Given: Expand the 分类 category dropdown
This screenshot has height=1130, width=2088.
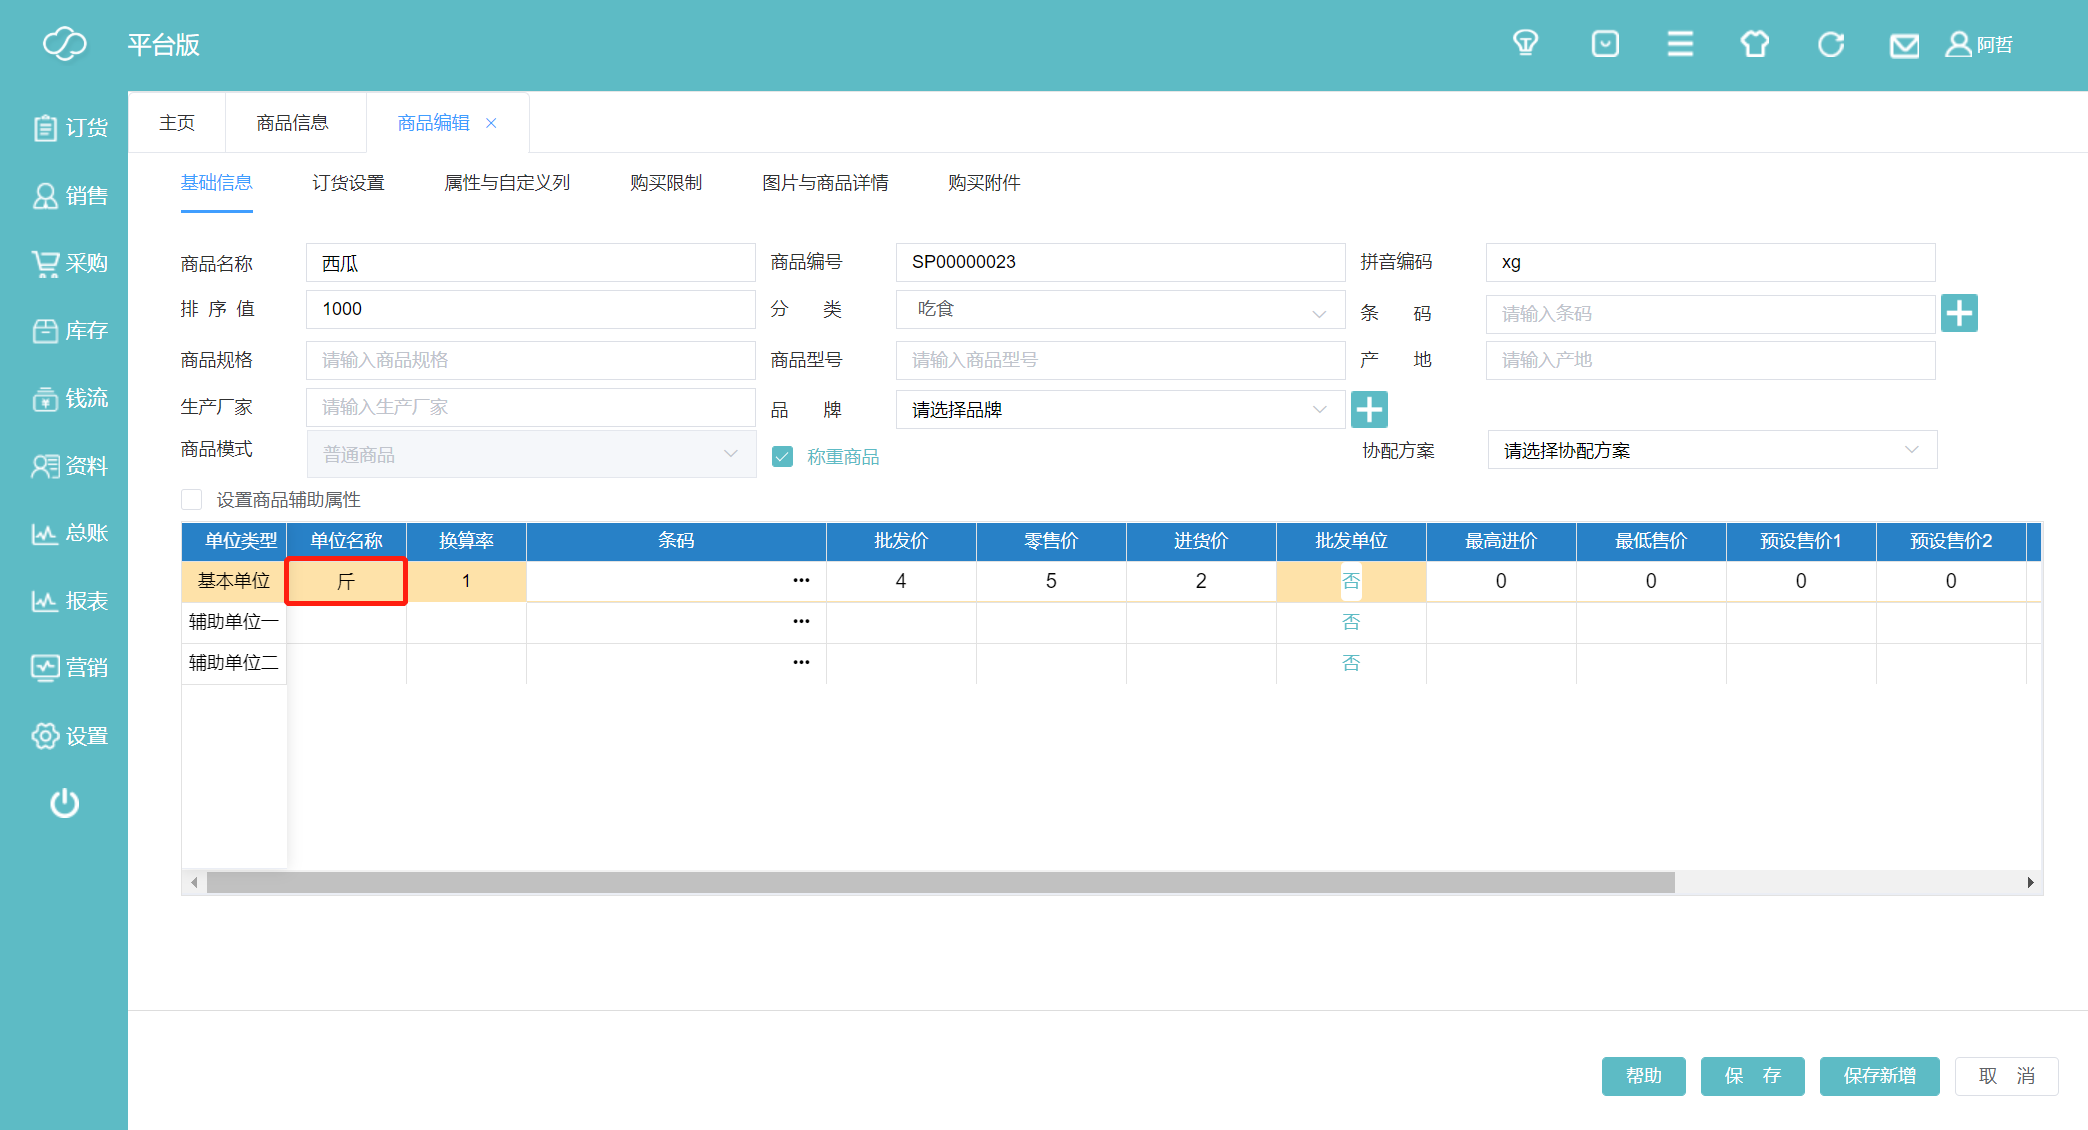Looking at the screenshot, I should point(1120,310).
